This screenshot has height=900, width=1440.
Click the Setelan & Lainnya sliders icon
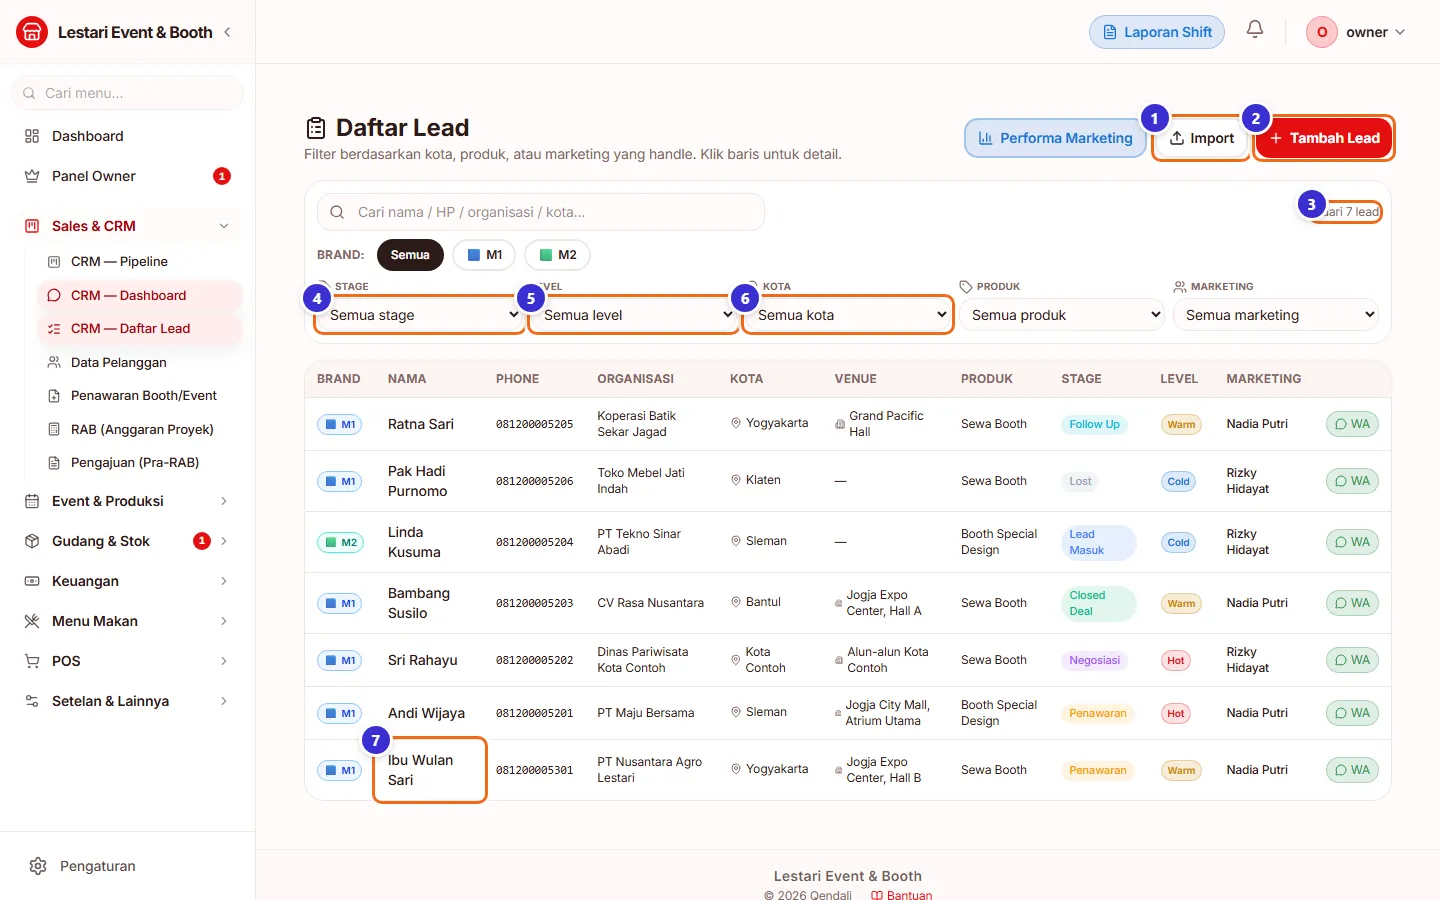pyautogui.click(x=32, y=701)
